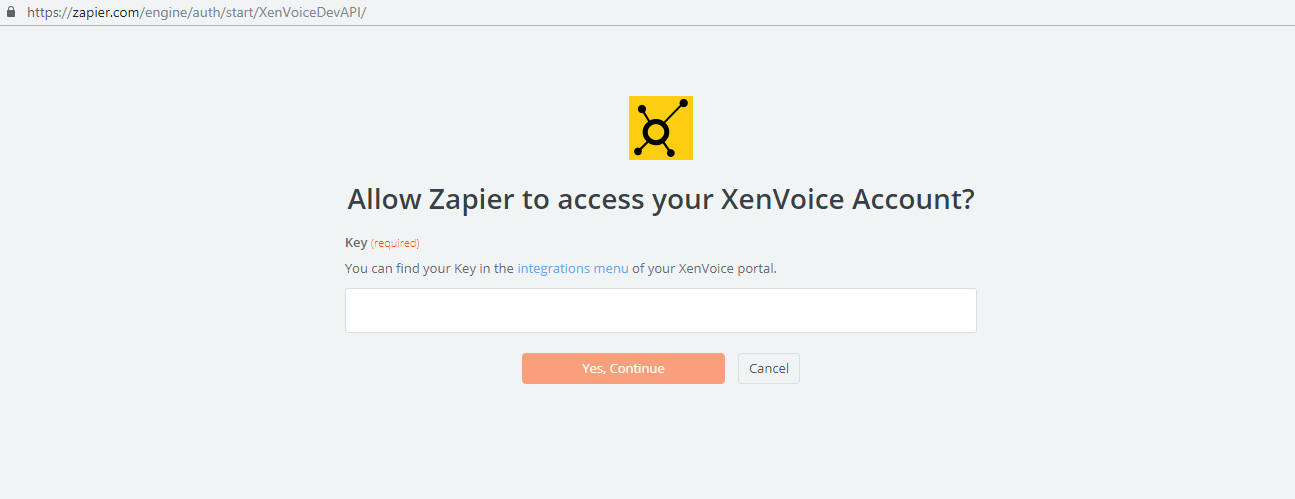This screenshot has width=1295, height=499.
Task: Click the yellow XenVoice logo
Action: tap(661, 128)
